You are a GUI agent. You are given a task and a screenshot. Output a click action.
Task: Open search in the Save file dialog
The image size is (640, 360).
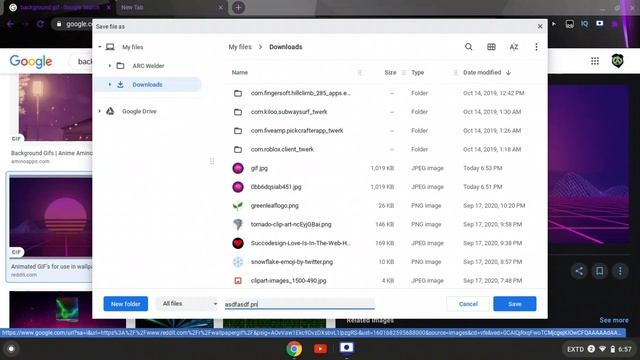pyautogui.click(x=469, y=47)
